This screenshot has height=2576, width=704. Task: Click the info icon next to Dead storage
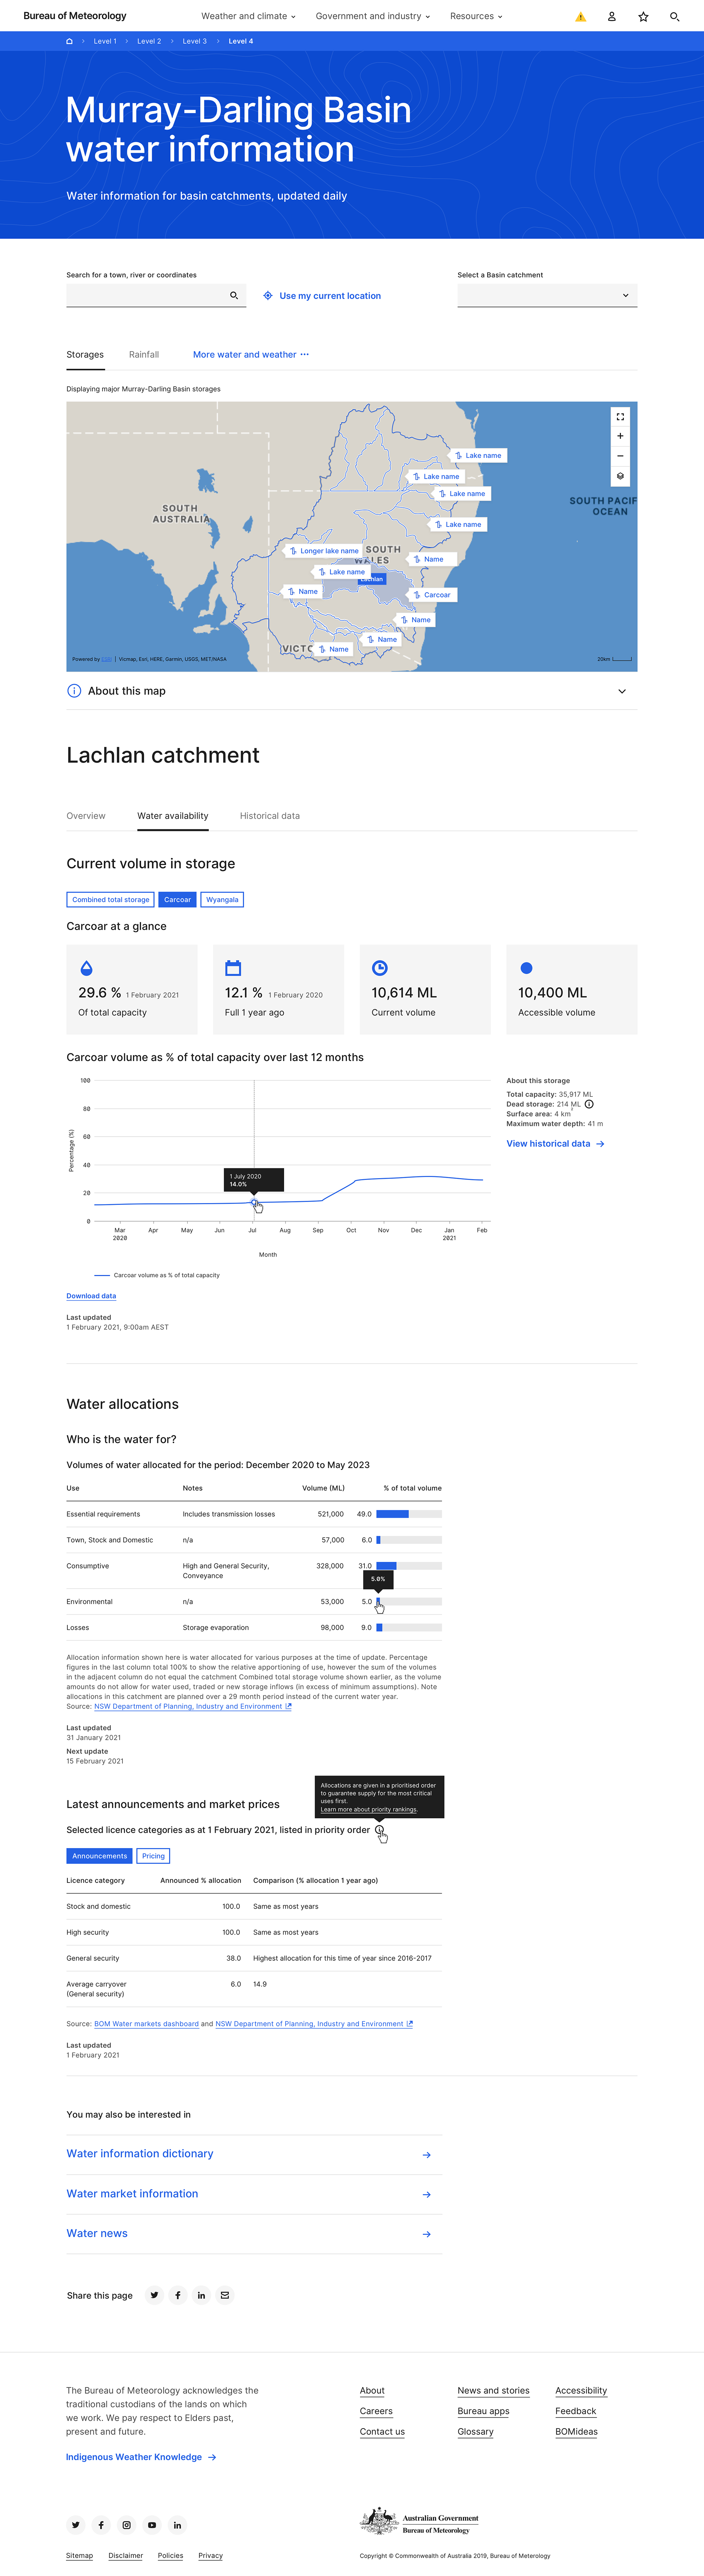tap(589, 1104)
